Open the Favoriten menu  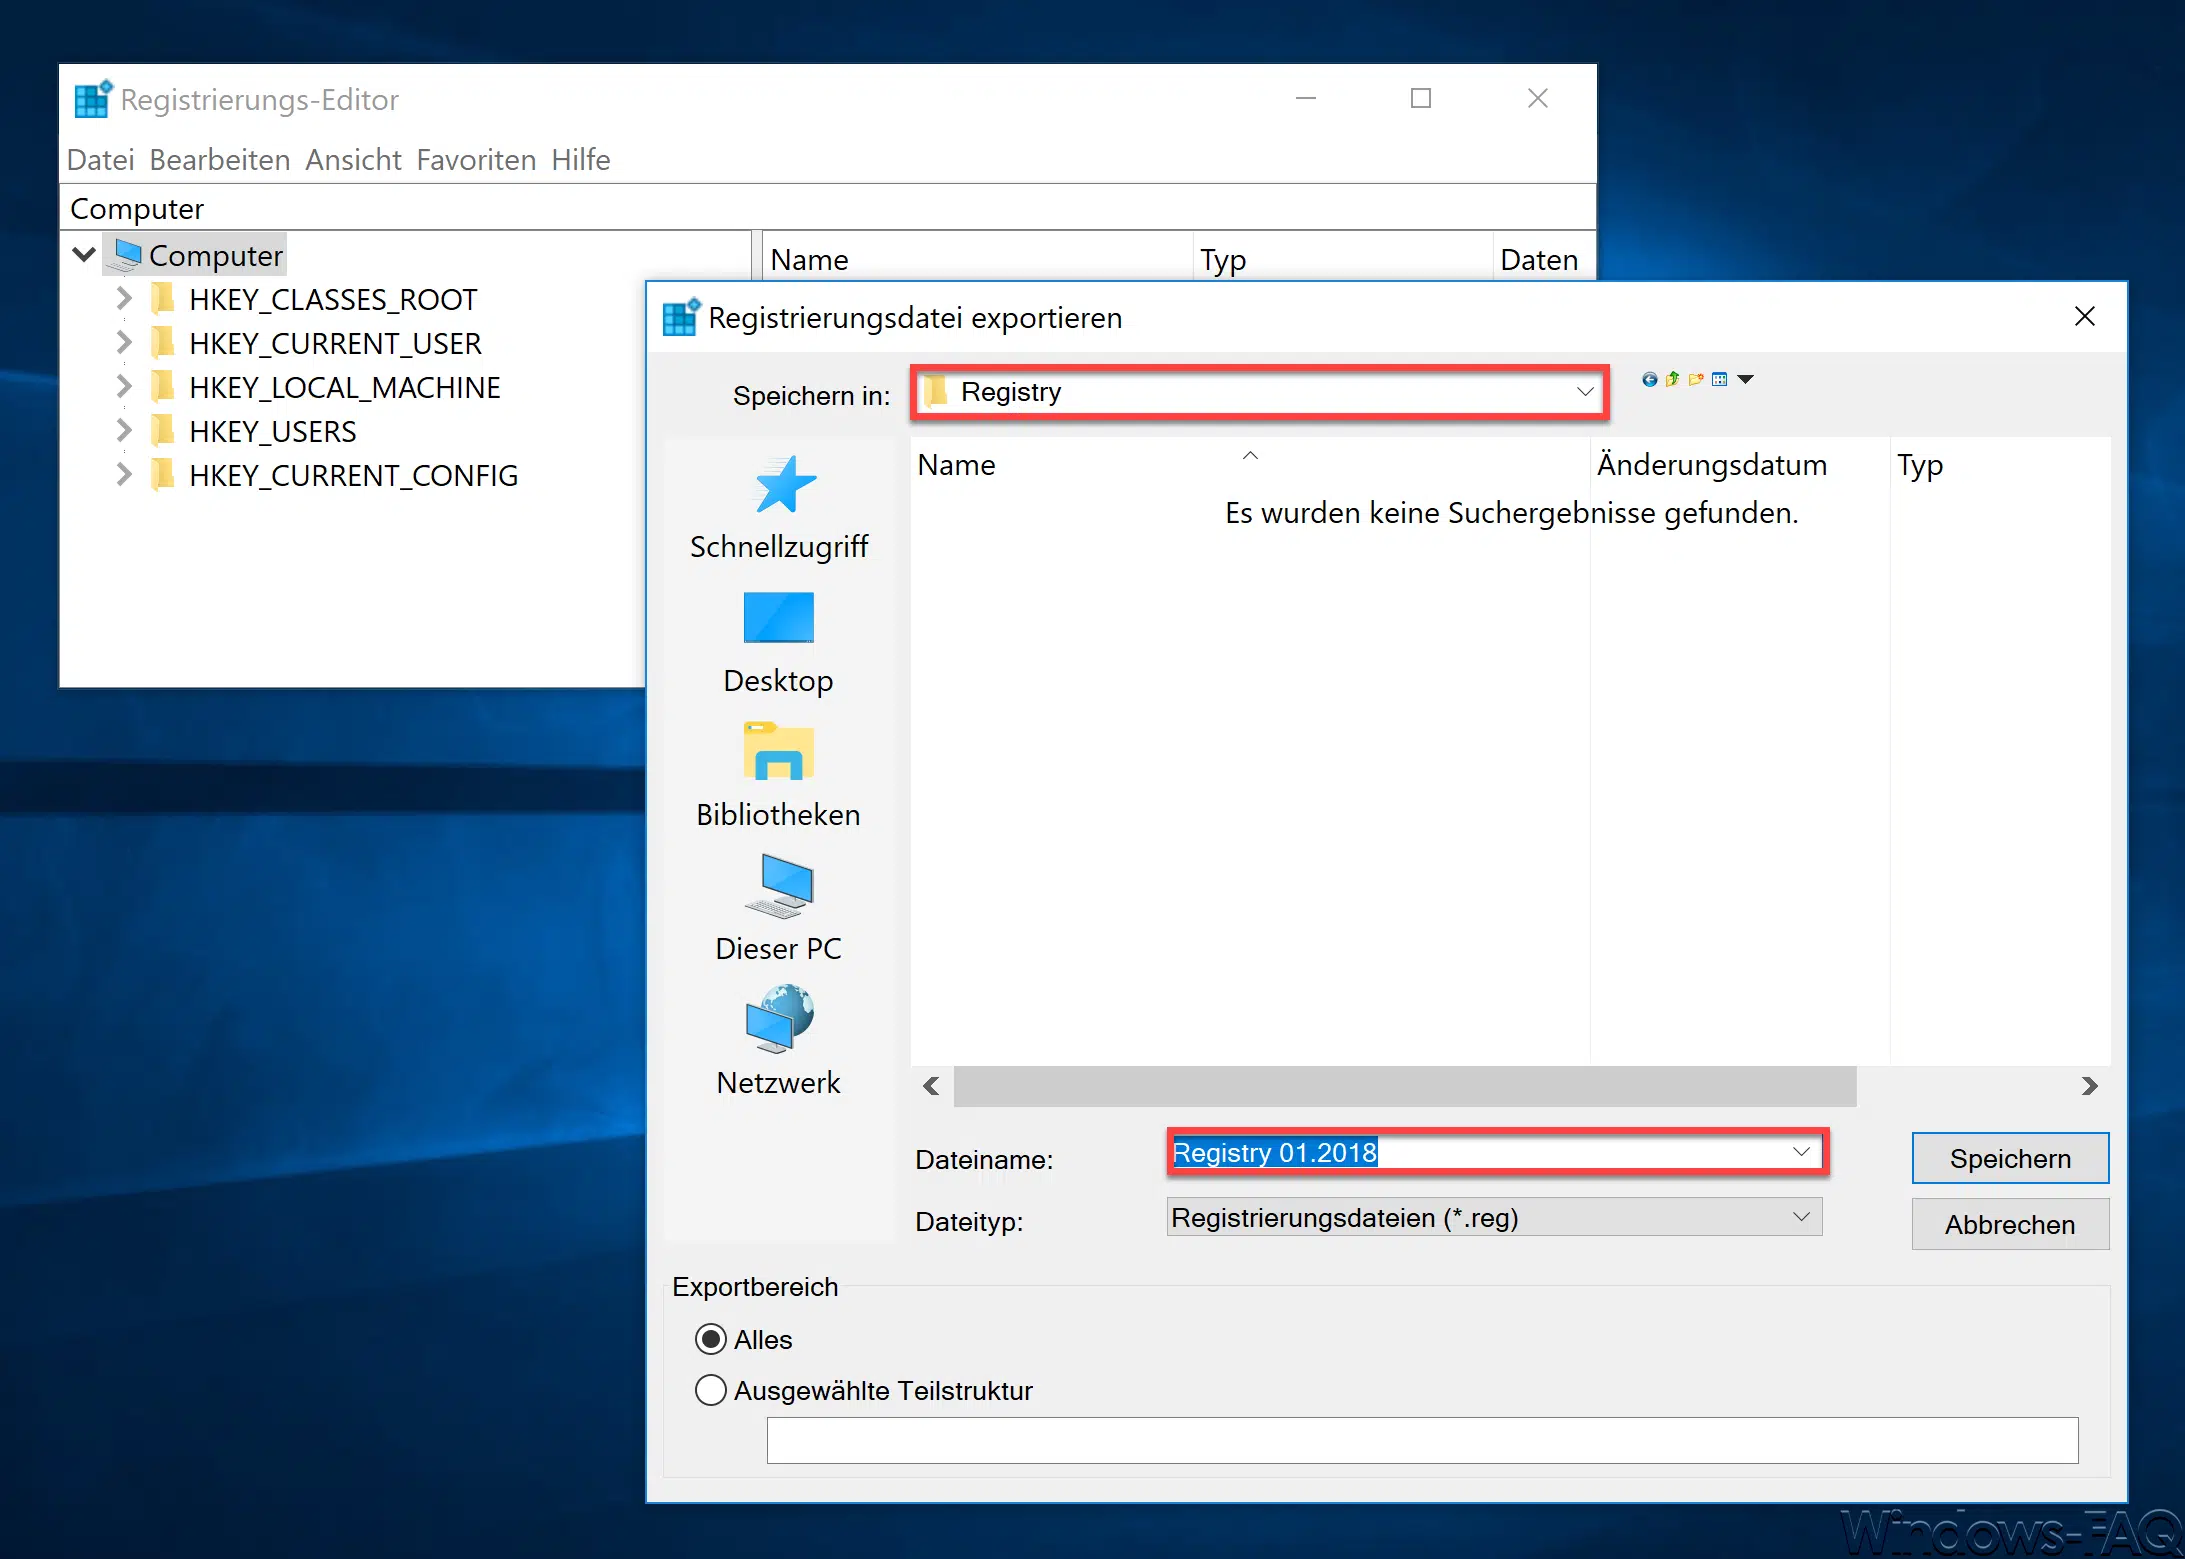(475, 160)
